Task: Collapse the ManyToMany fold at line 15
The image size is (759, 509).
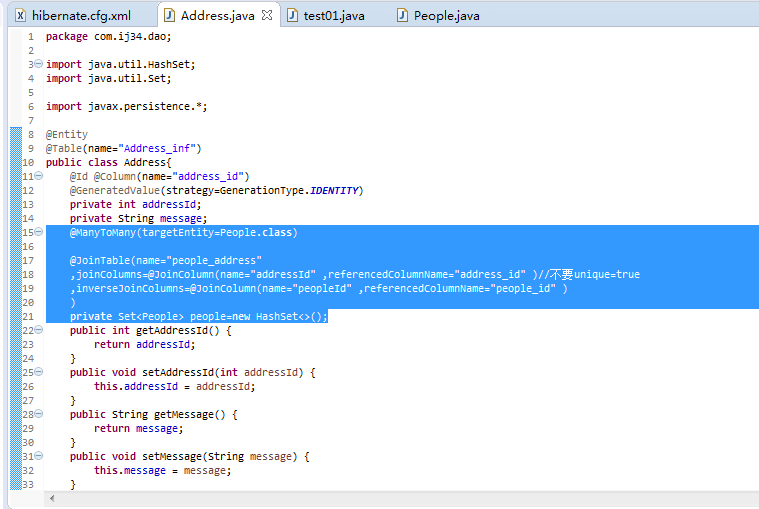Action: [x=39, y=232]
